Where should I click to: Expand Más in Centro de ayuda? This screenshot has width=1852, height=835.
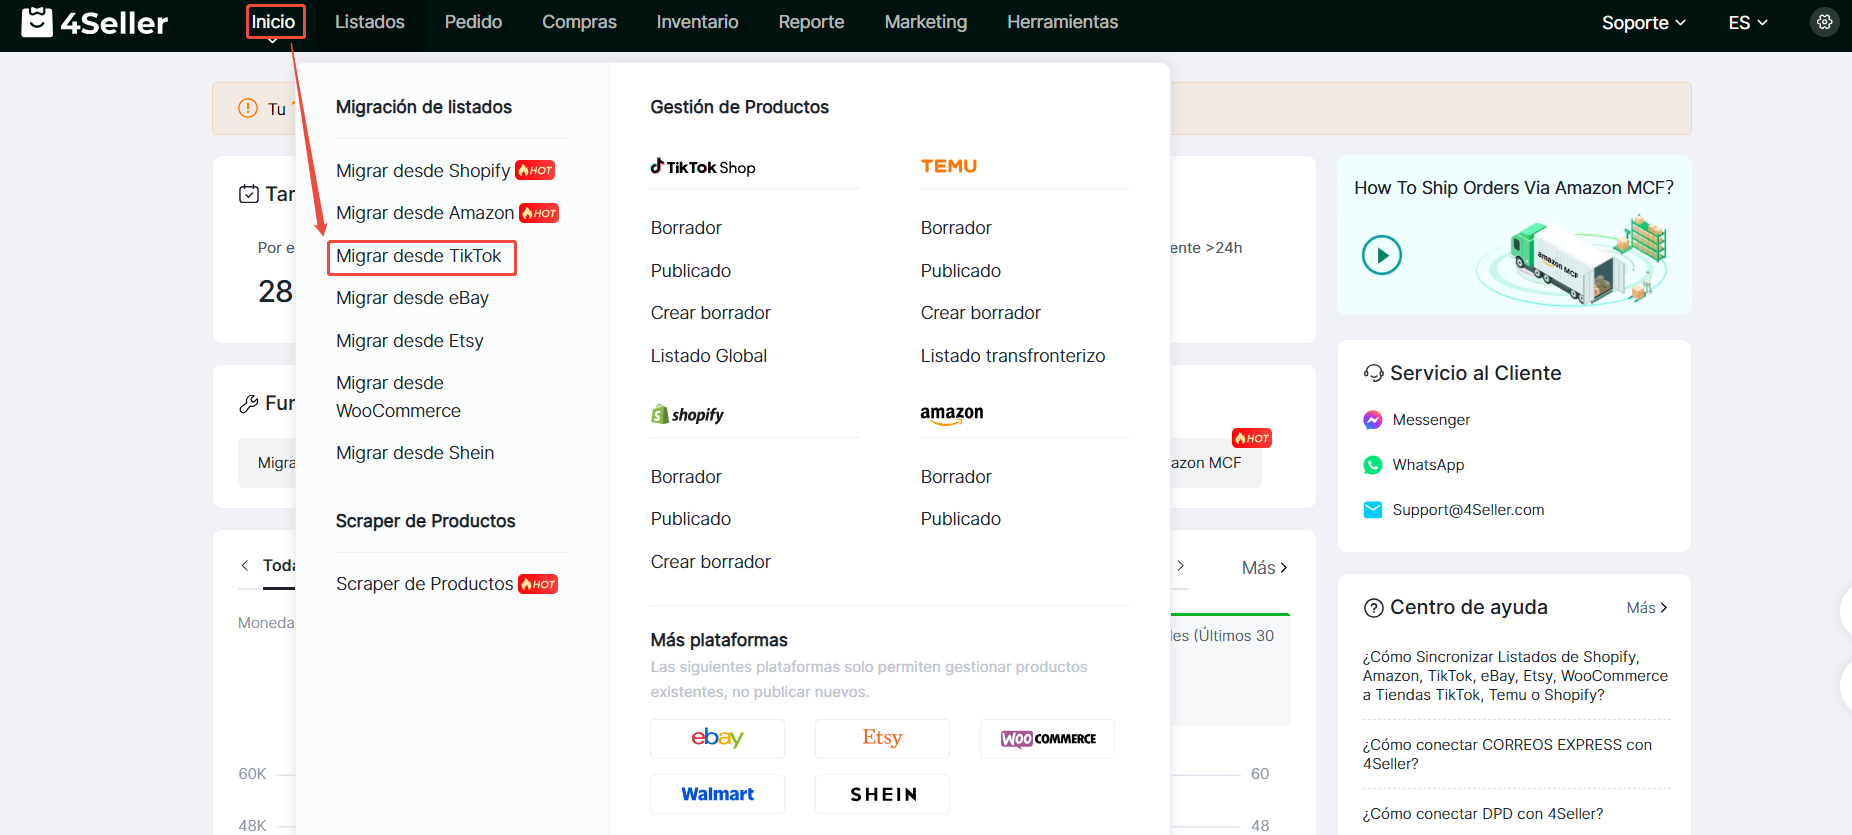tap(1647, 608)
